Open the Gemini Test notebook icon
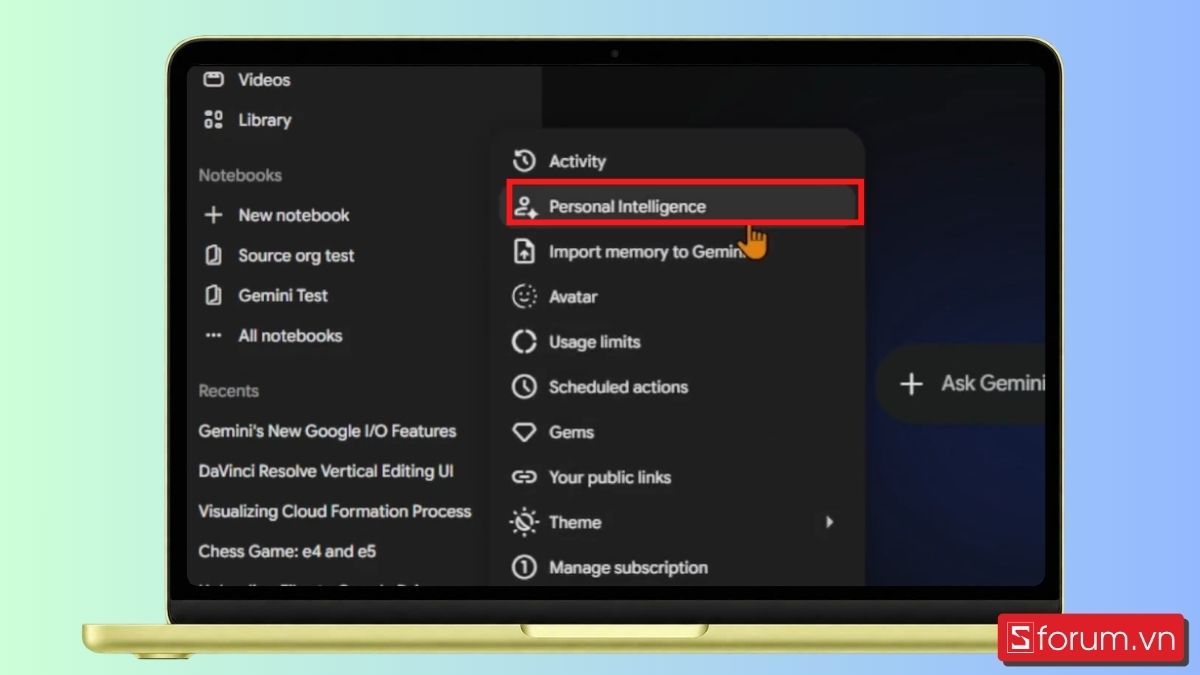The width and height of the screenshot is (1200, 675). pyautogui.click(x=213, y=295)
